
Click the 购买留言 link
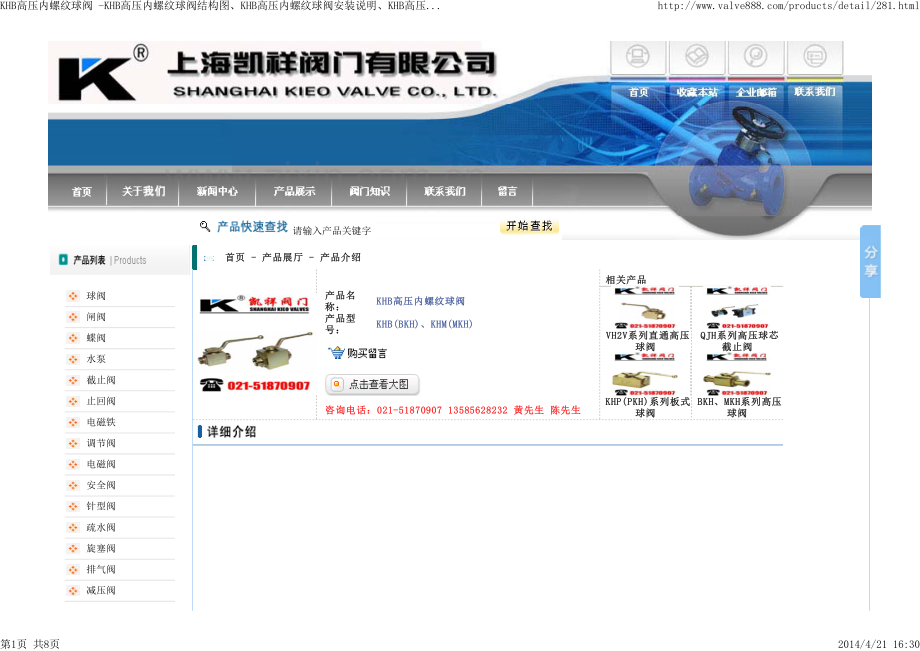click(367, 353)
